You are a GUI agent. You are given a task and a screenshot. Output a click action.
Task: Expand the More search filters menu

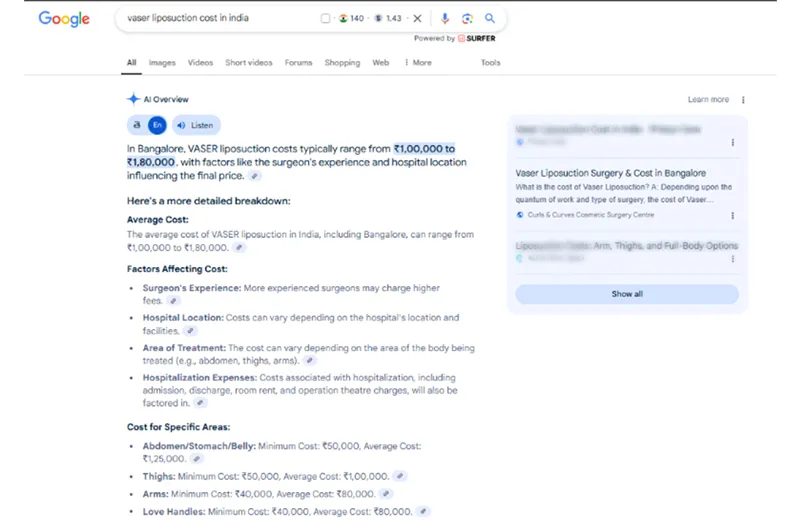click(x=418, y=63)
